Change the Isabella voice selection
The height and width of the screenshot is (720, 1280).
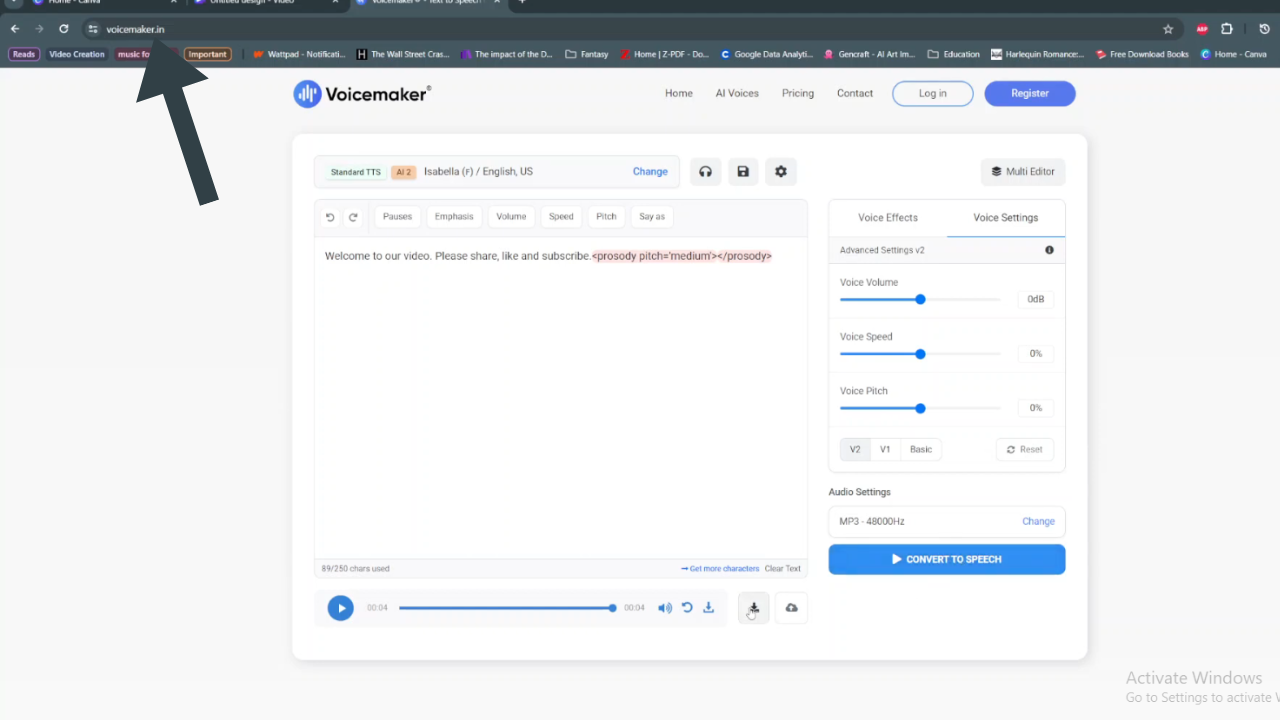pos(650,172)
